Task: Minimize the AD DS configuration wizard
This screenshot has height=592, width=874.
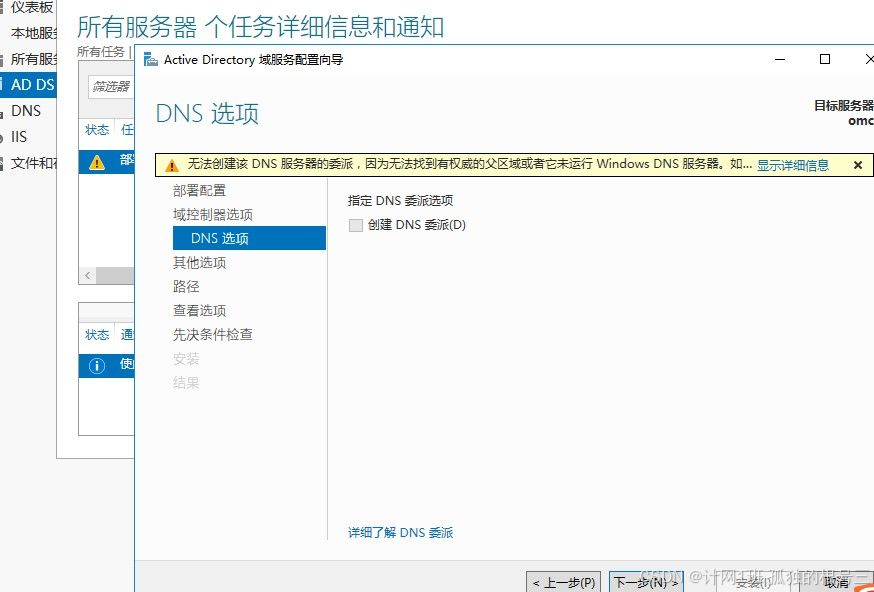Action: coord(780,59)
